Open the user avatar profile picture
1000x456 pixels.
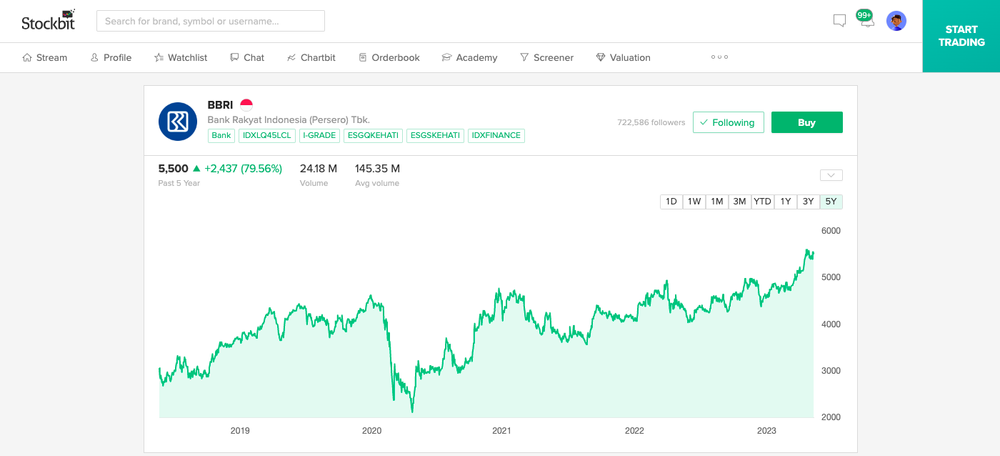[896, 21]
